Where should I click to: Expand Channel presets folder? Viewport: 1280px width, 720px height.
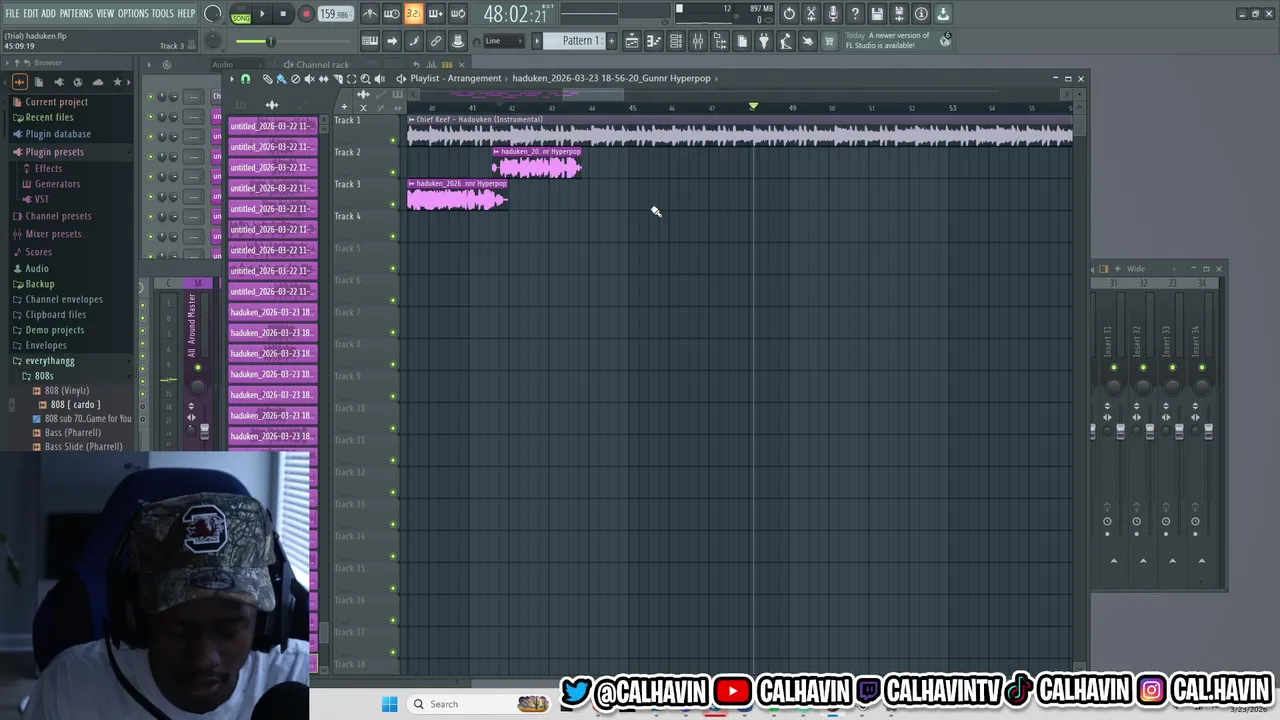(58, 216)
